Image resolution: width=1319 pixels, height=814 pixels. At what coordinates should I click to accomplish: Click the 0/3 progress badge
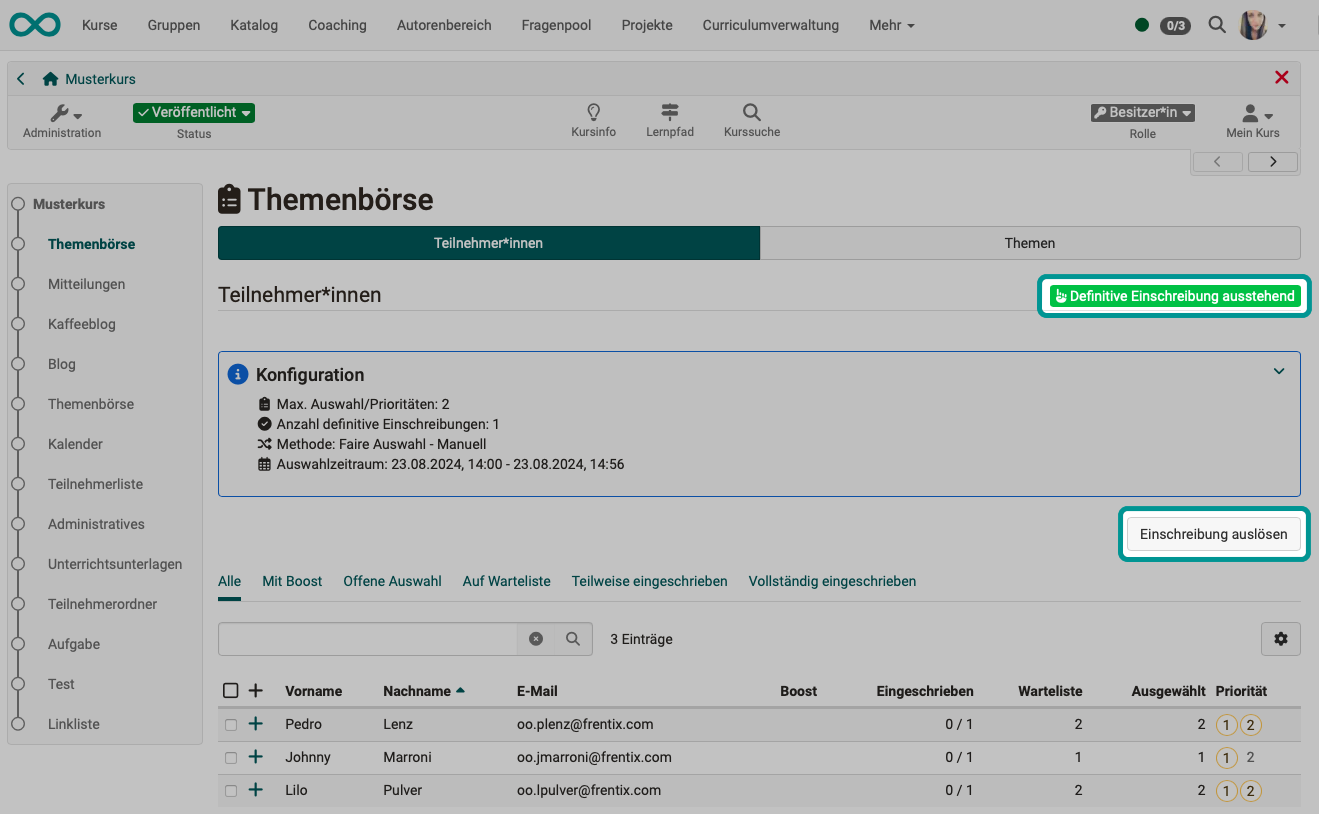tap(1175, 25)
